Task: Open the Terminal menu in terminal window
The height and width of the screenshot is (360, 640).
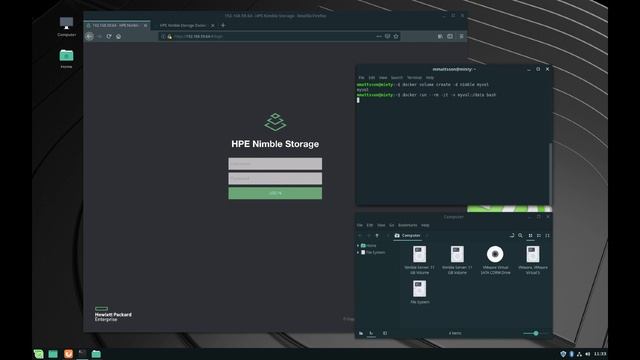Action: [414, 78]
